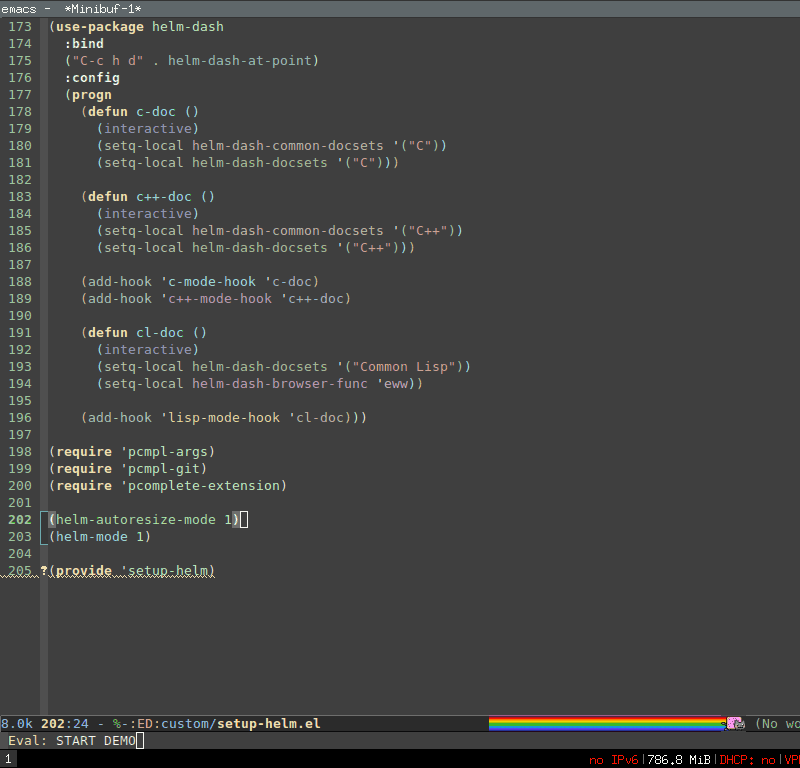
Task: Click the '(No wo' minor mode text
Action: click(x=777, y=724)
